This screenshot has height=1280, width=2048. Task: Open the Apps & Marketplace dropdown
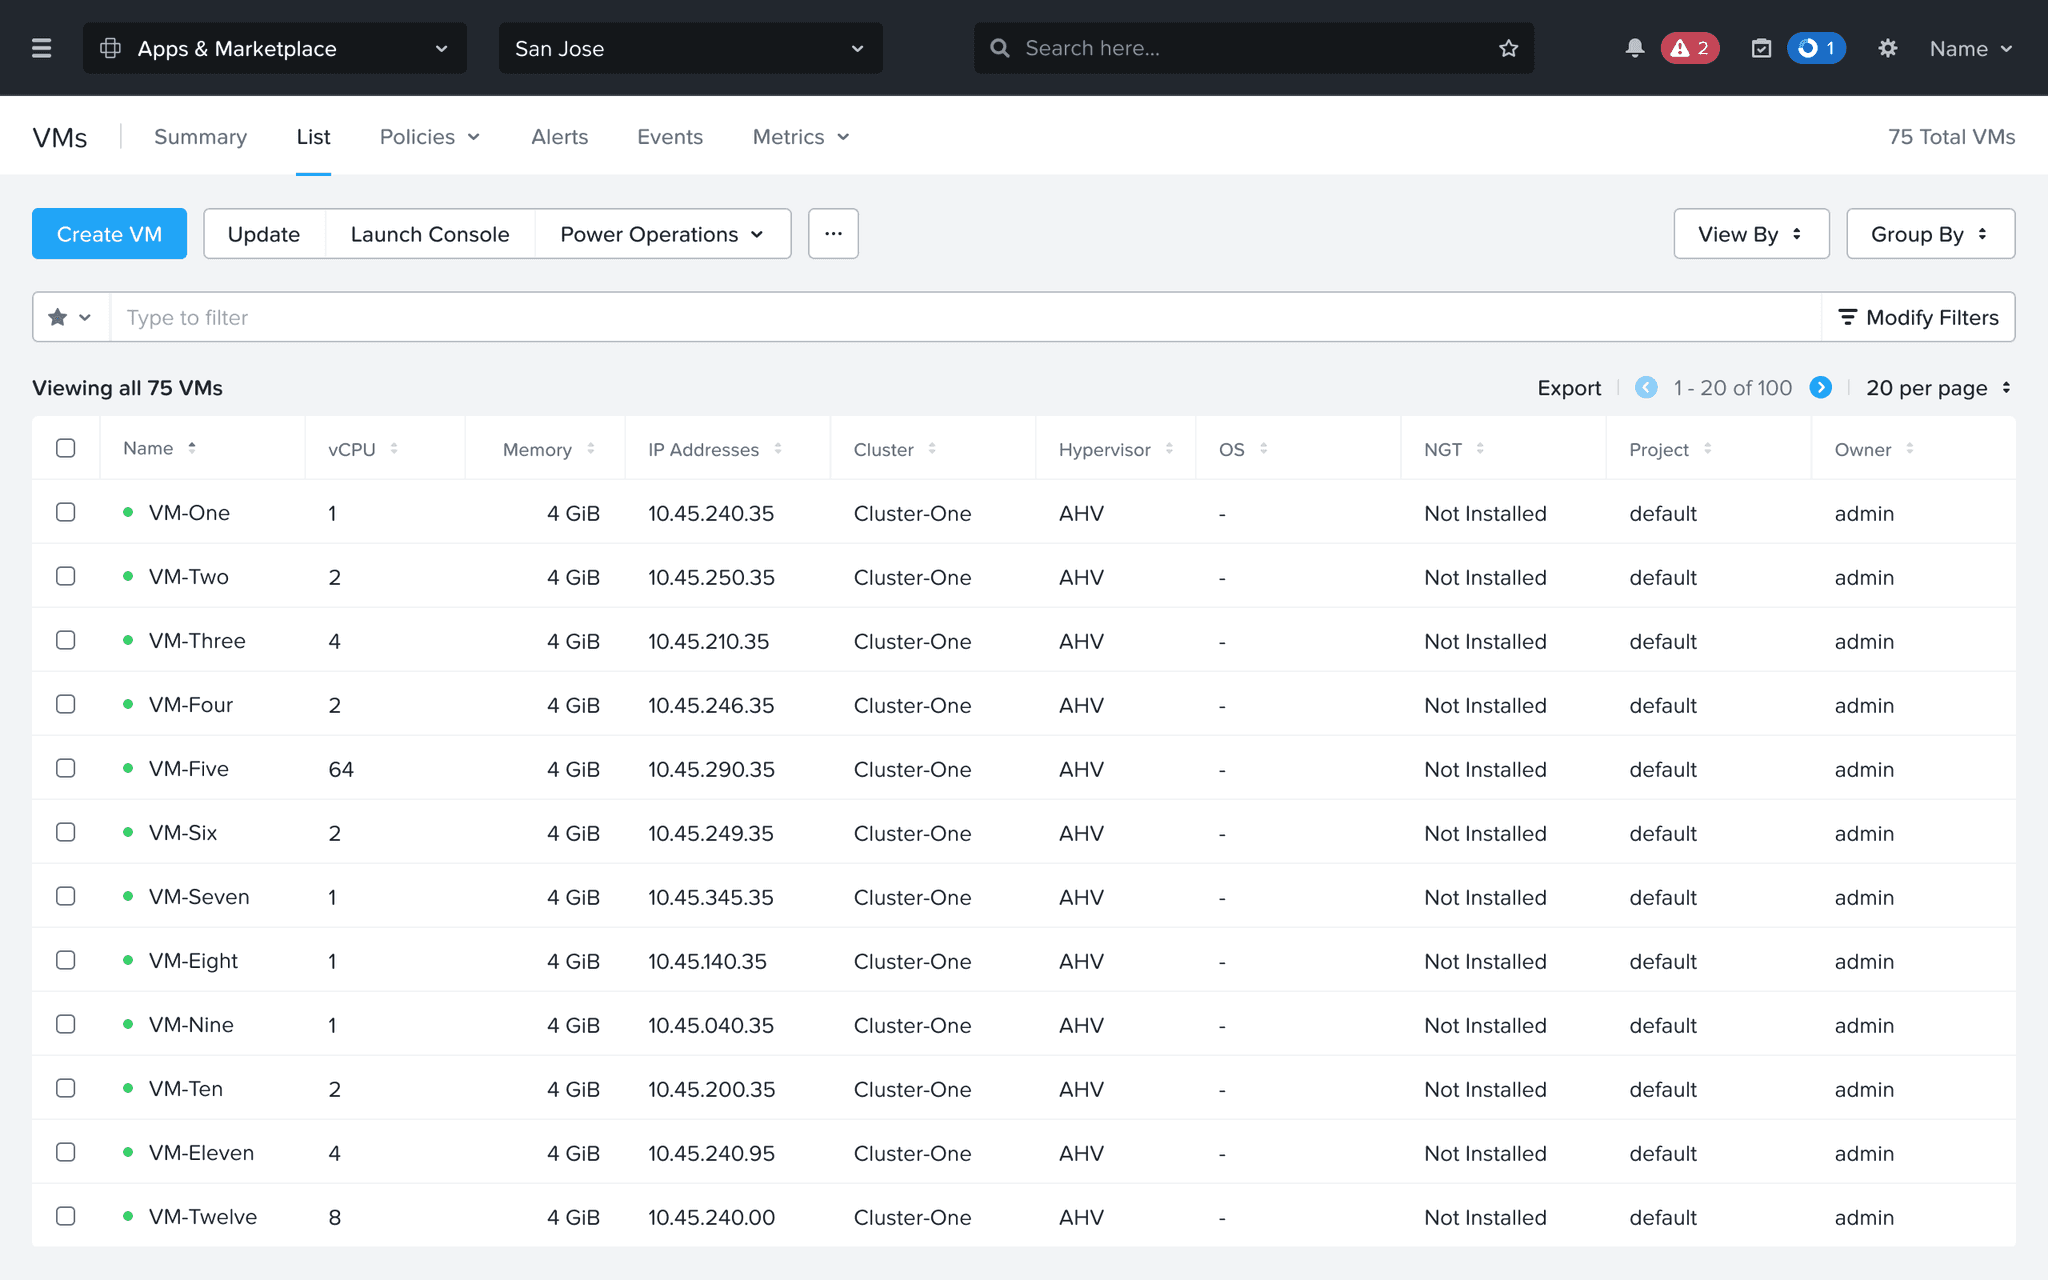click(274, 48)
